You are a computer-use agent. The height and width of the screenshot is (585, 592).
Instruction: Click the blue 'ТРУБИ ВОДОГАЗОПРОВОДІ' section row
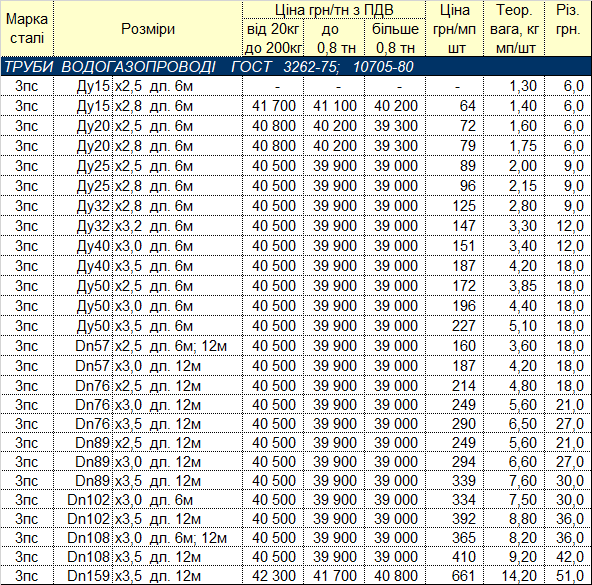pos(296,66)
